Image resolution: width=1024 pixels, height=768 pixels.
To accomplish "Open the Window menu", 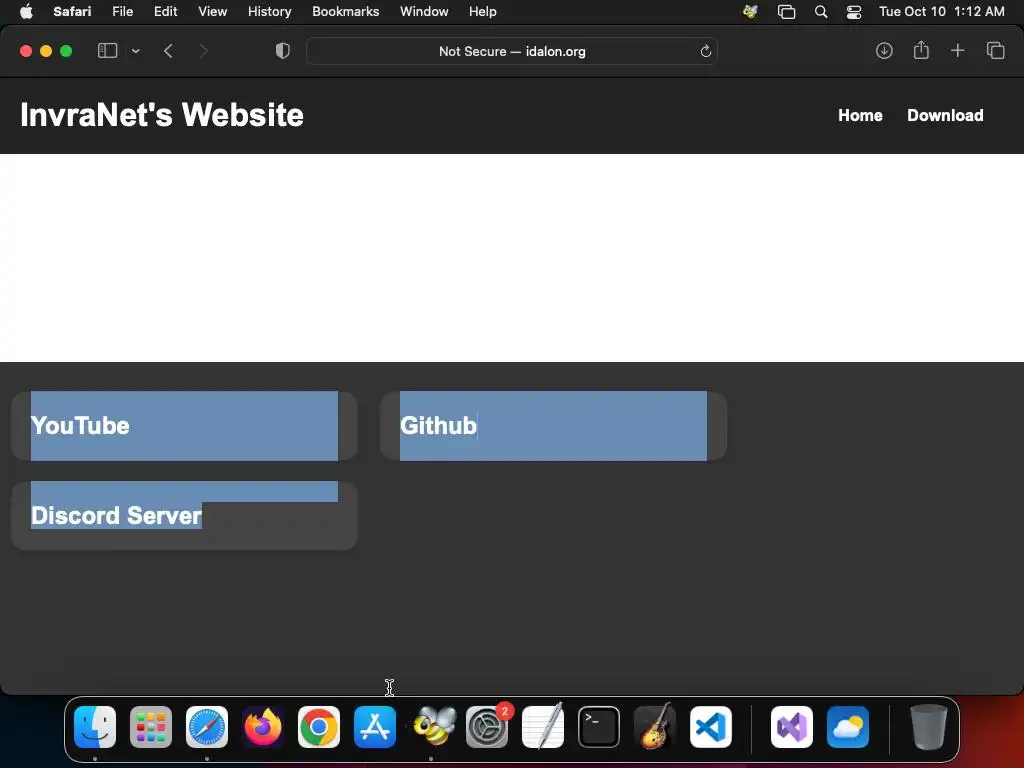I will (424, 12).
